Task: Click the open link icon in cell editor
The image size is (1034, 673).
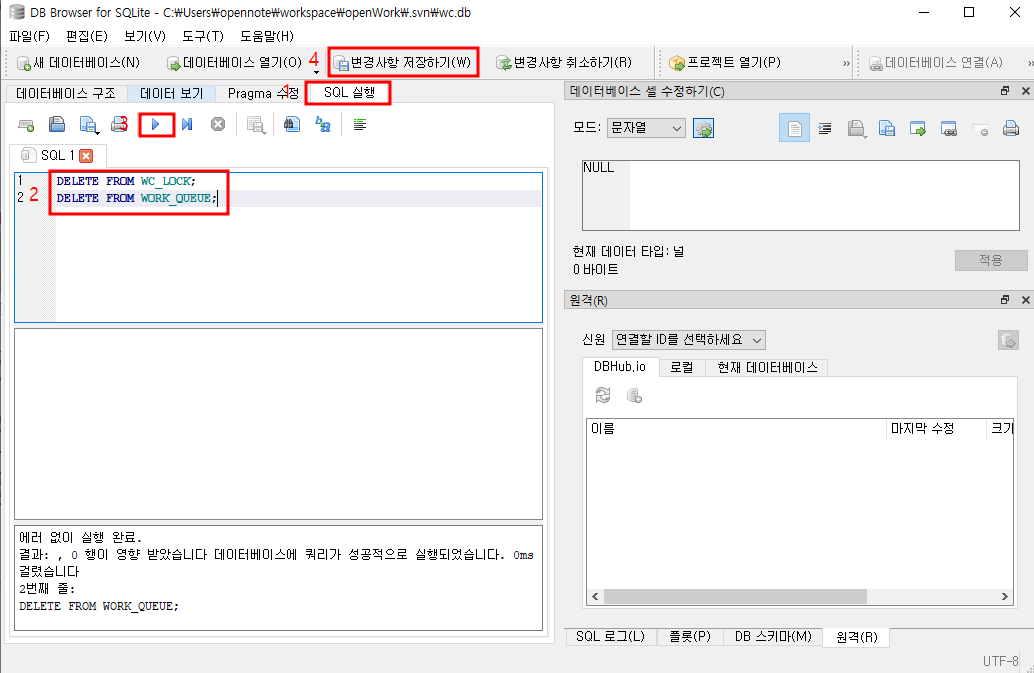Action: click(949, 128)
